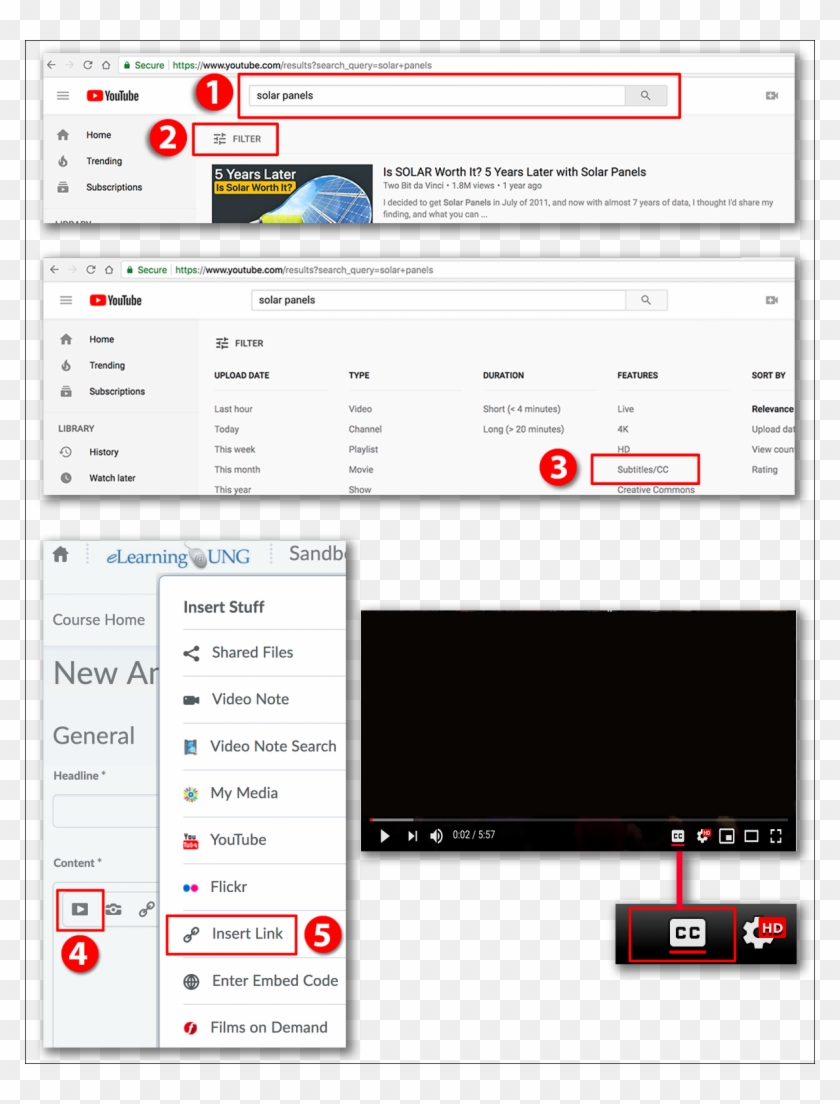The width and height of the screenshot is (840, 1104).
Task: Open the Relevance sort option
Action: (772, 409)
